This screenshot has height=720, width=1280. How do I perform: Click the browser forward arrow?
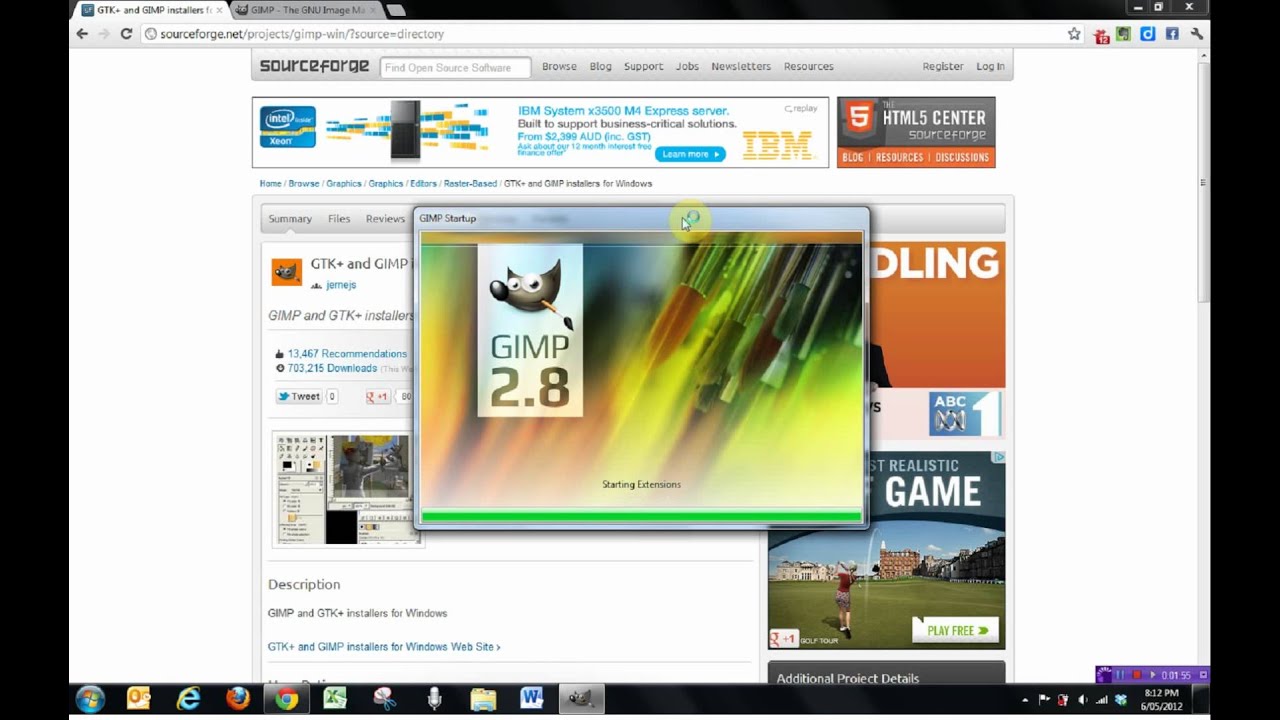(x=104, y=33)
